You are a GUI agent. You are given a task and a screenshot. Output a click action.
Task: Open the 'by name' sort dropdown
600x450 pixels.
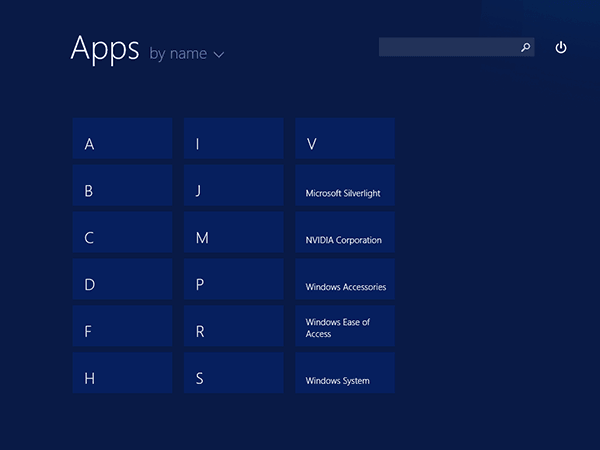point(186,54)
